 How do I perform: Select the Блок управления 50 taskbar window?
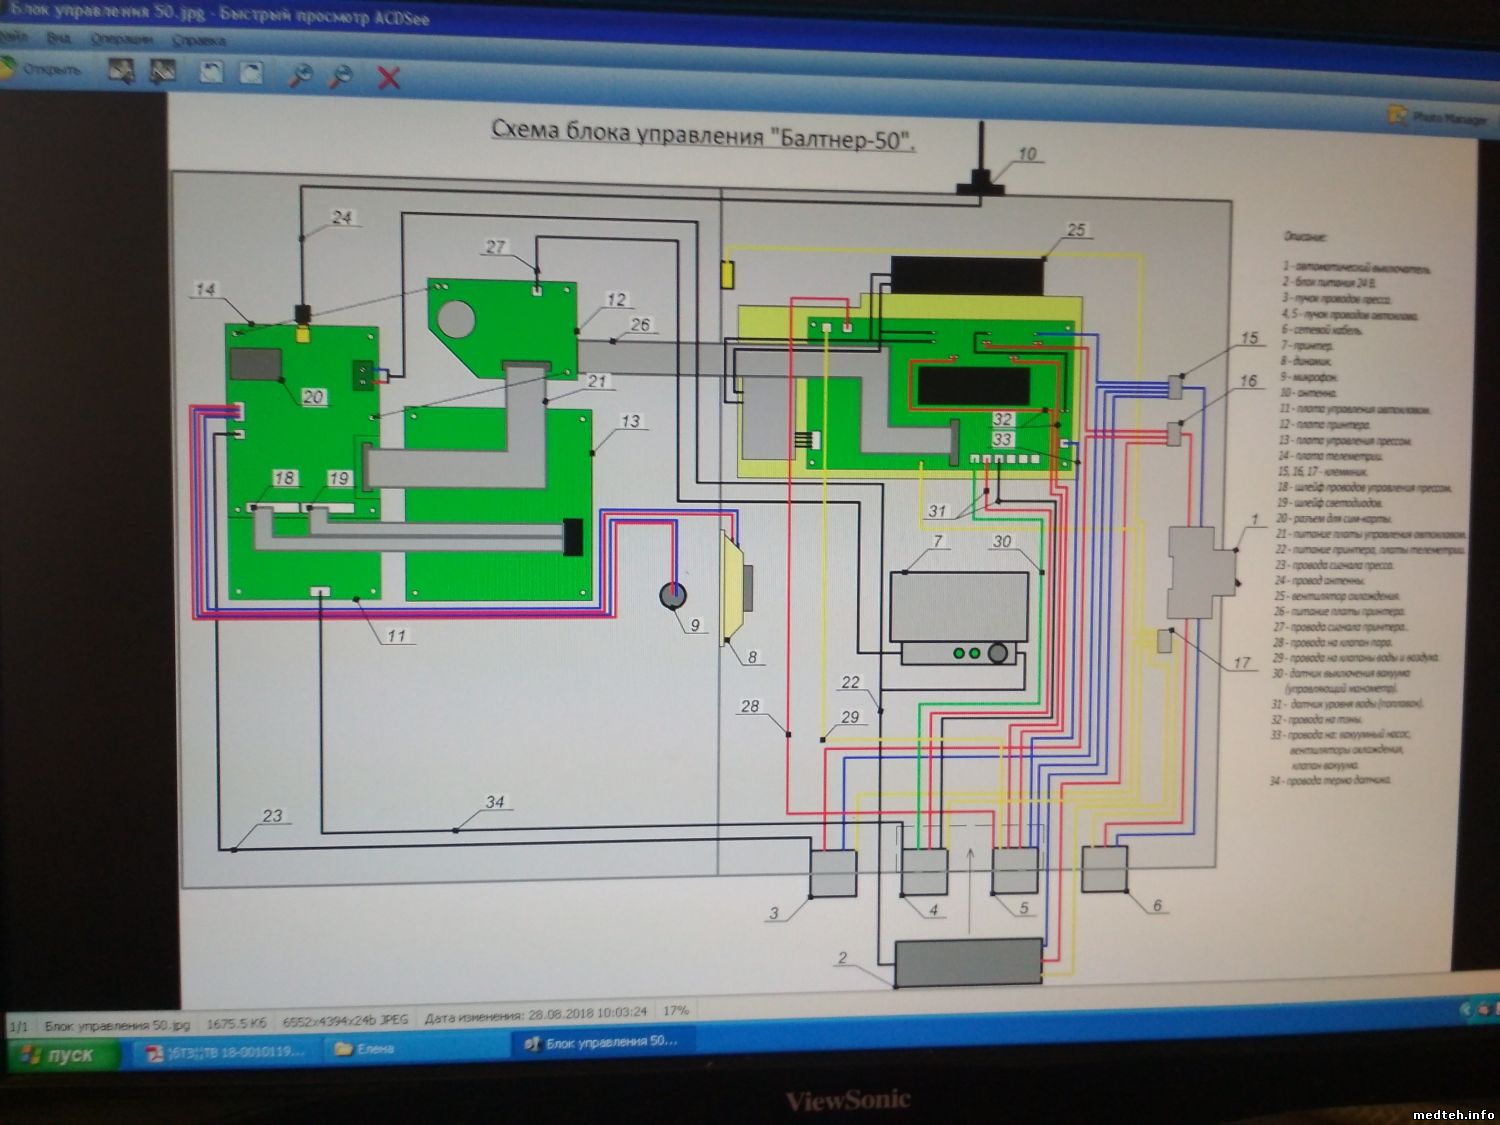pyautogui.click(x=602, y=1042)
